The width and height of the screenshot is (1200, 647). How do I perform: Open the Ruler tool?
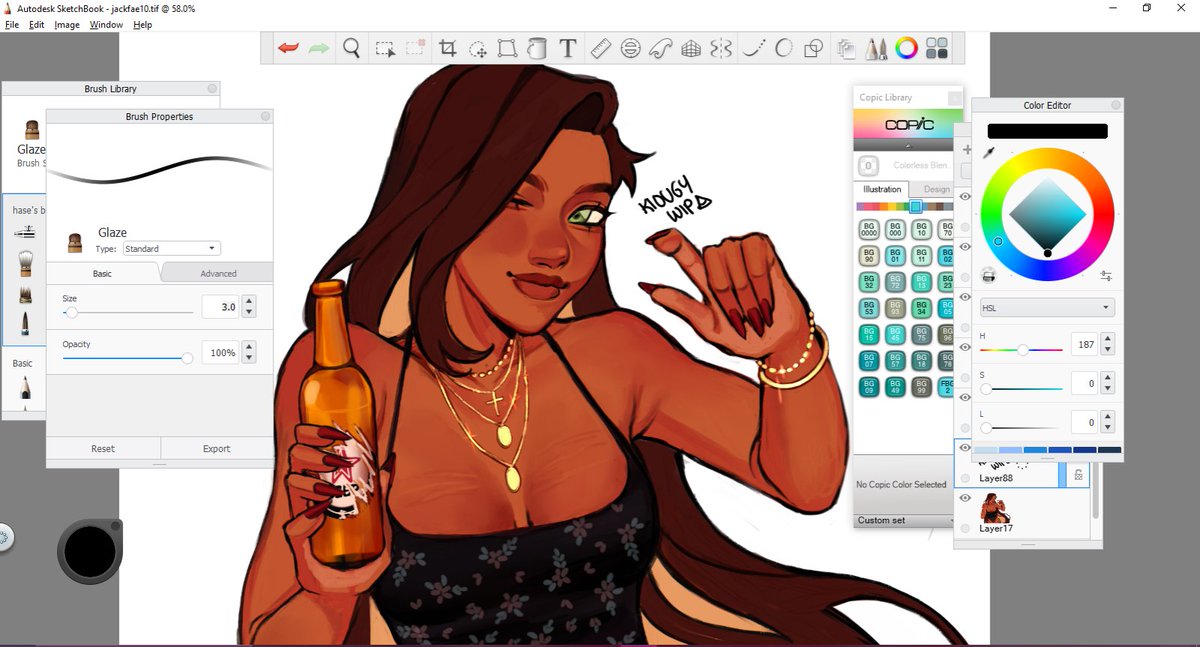[600, 47]
